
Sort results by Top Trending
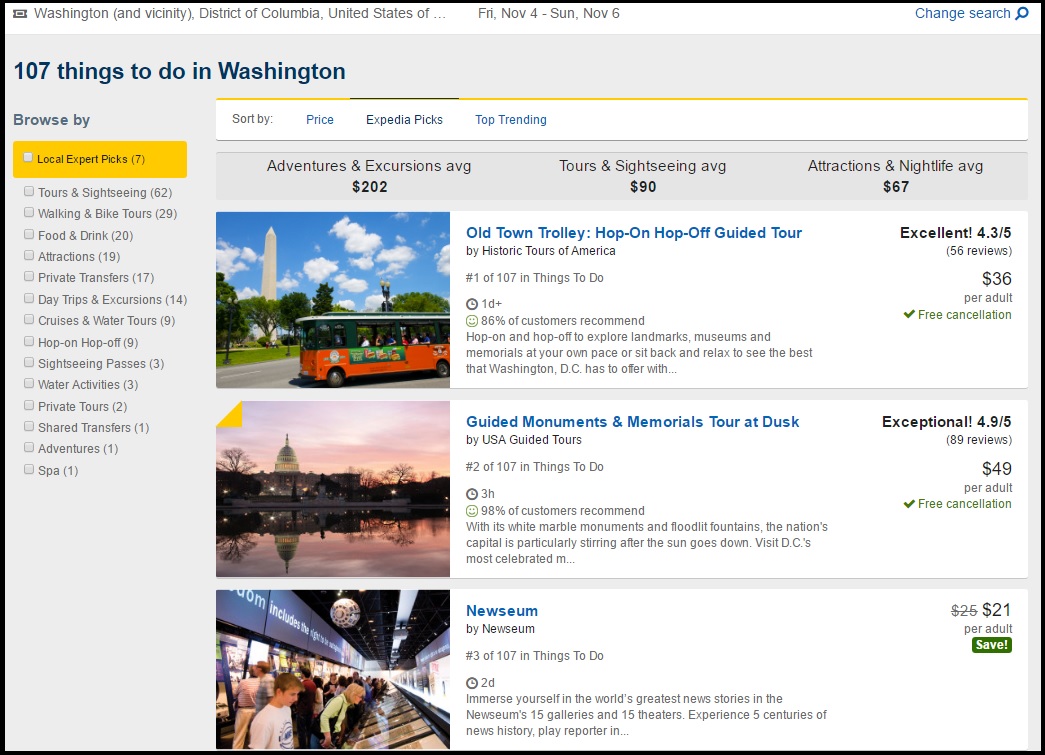click(x=510, y=119)
